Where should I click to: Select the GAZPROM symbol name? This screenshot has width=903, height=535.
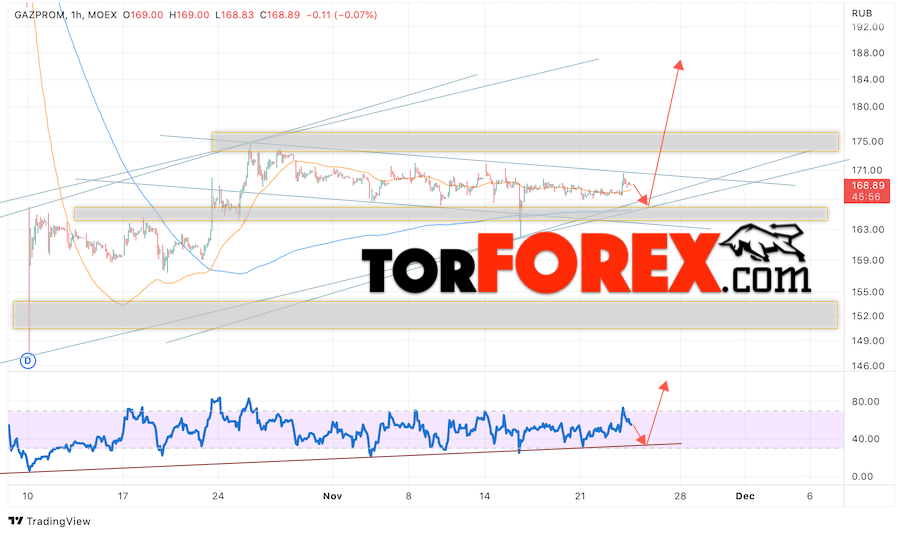coord(38,15)
